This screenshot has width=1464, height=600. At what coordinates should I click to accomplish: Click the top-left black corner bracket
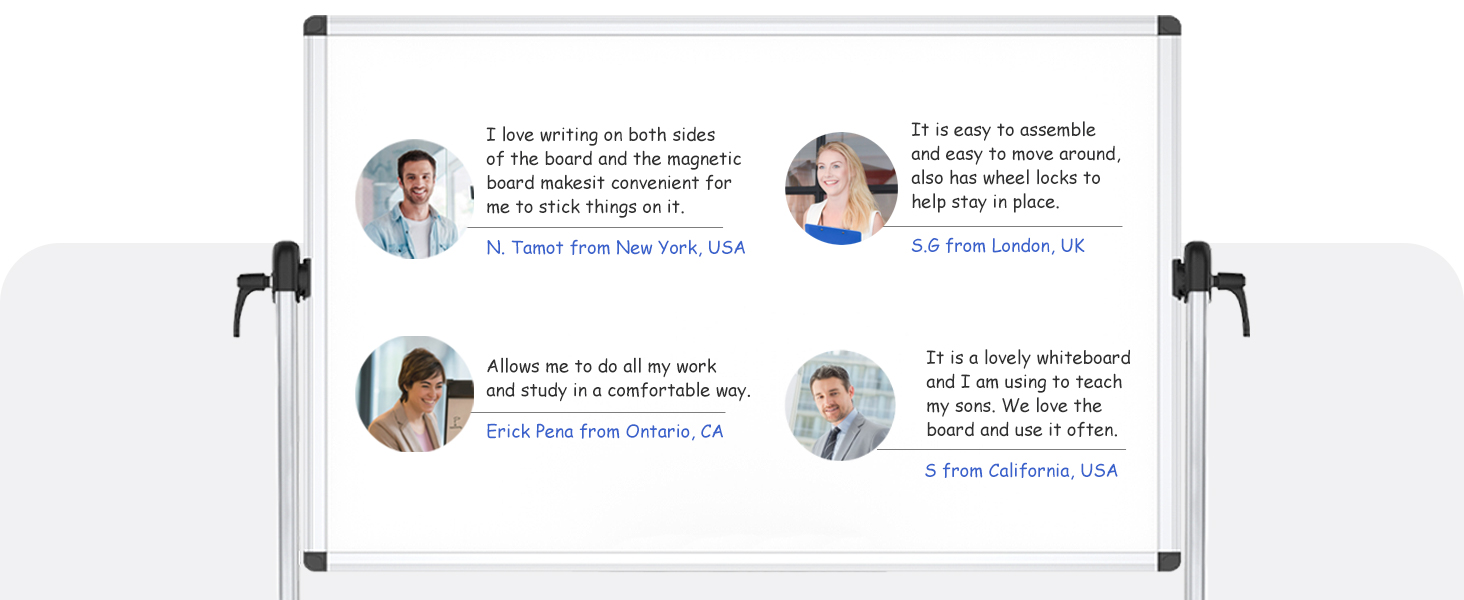point(316,26)
